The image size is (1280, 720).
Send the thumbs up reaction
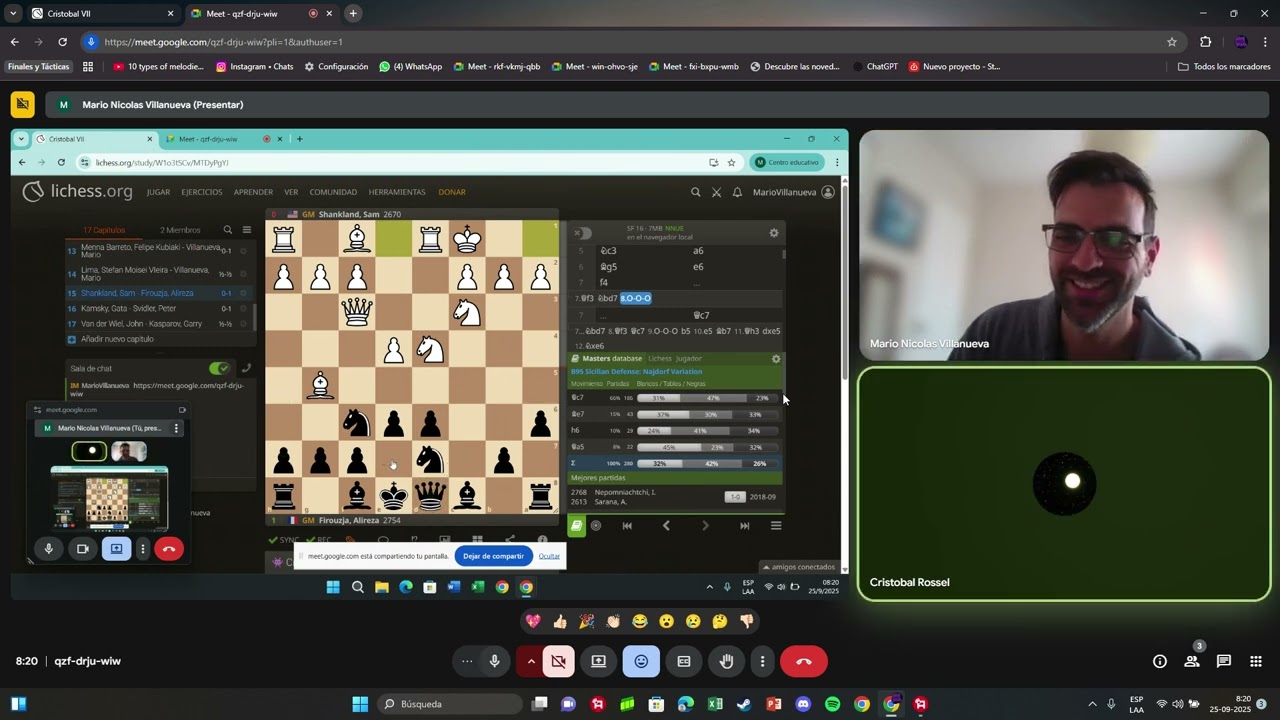pos(560,621)
